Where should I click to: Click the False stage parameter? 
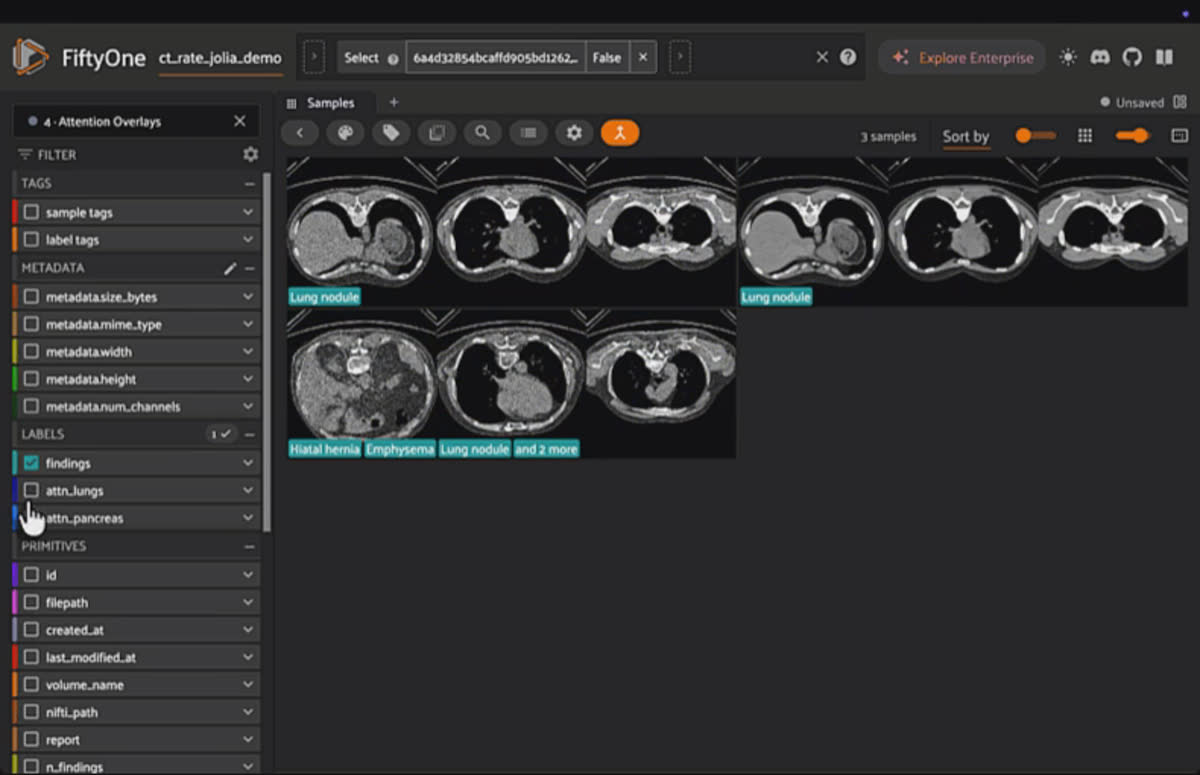[x=606, y=57]
